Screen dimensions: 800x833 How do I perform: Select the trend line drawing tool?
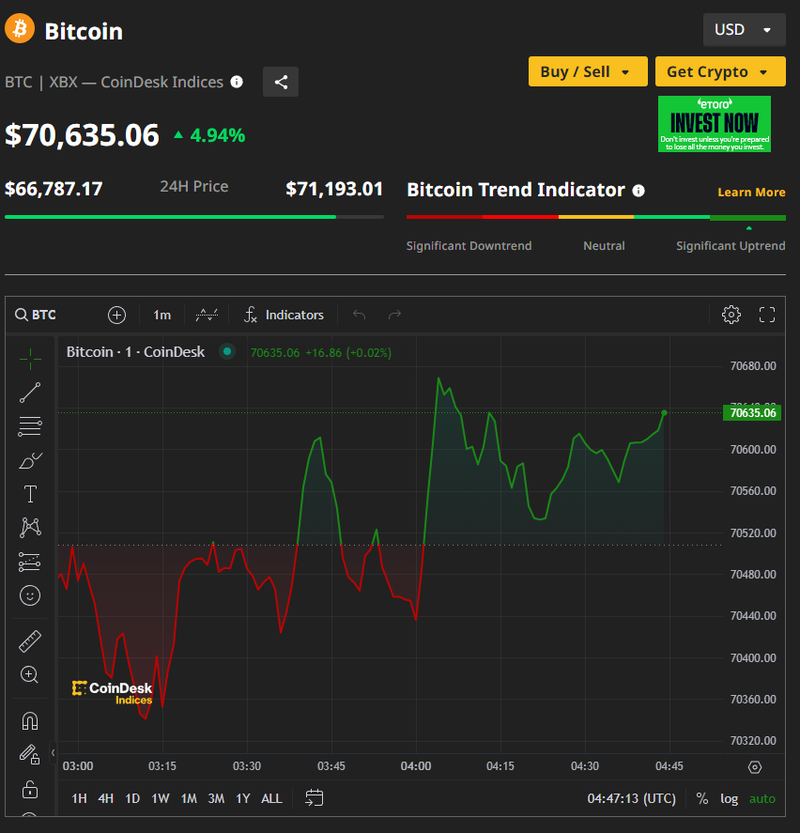coord(30,392)
